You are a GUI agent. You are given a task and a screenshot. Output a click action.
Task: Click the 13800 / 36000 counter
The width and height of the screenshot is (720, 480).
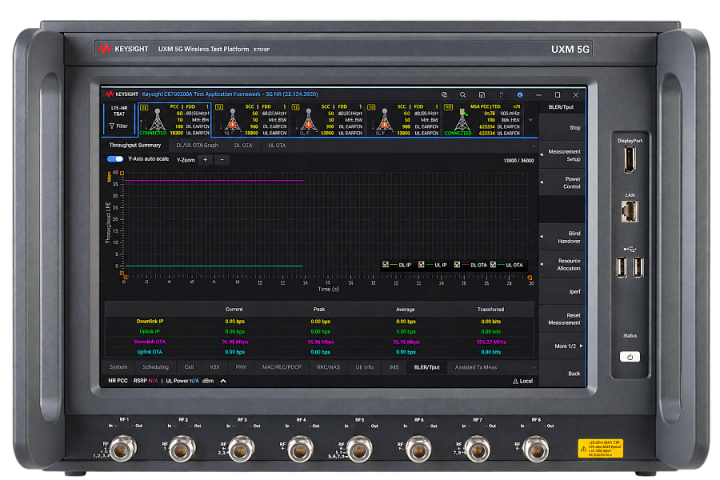pos(519,160)
